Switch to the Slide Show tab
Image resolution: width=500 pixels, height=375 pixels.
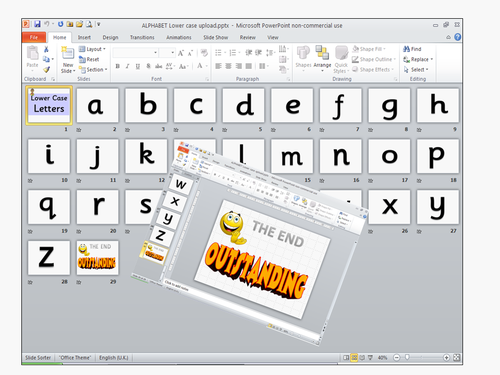pyautogui.click(x=216, y=37)
